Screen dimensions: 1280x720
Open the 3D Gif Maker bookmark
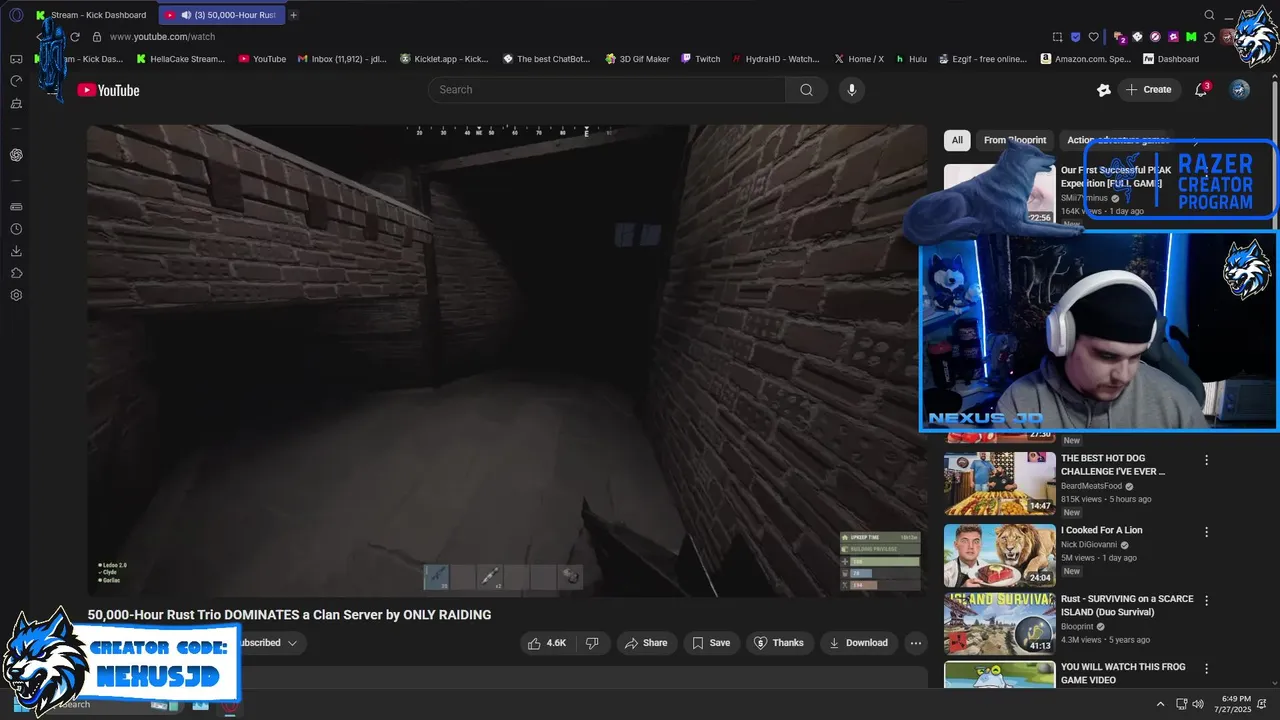pyautogui.click(x=637, y=59)
